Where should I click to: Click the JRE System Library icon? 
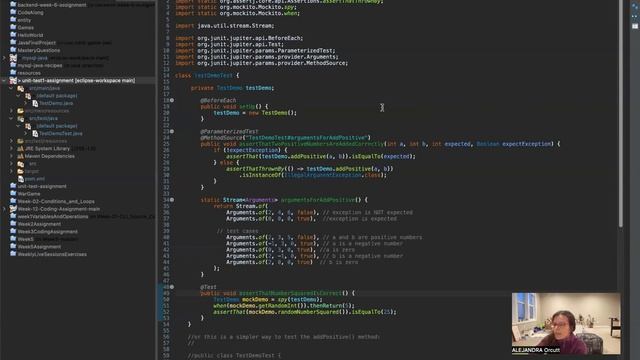tap(20, 149)
